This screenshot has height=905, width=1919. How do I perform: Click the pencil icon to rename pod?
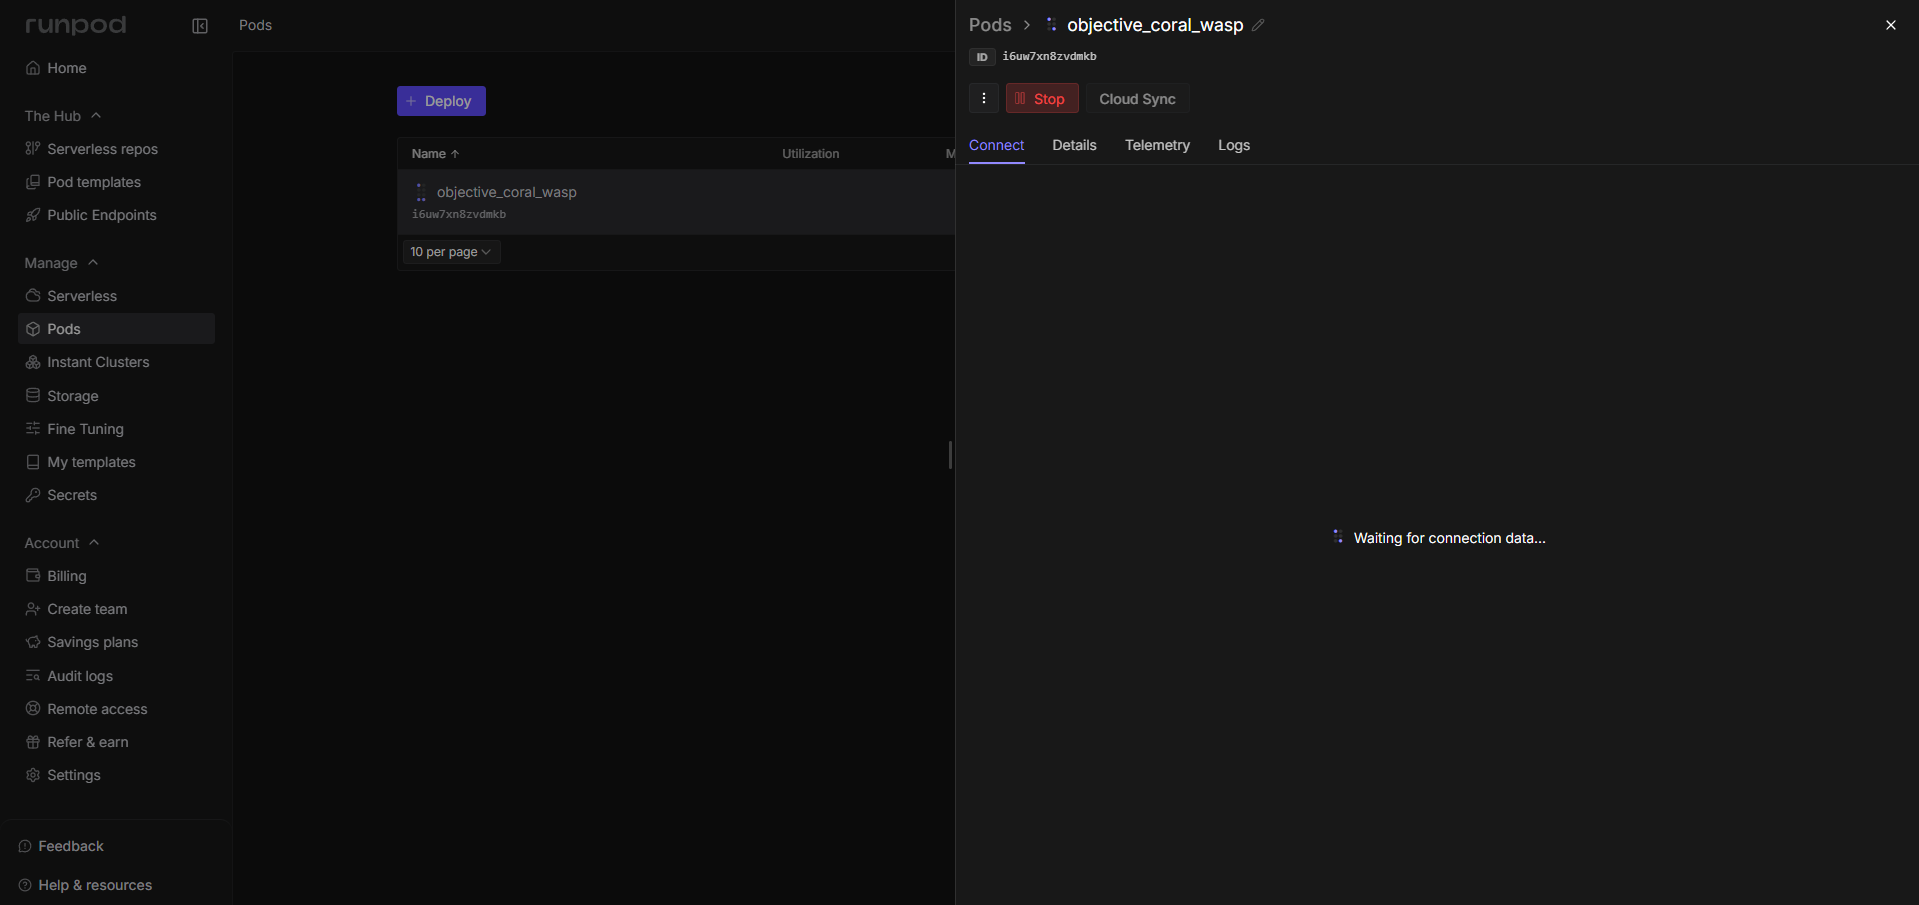1258,25
